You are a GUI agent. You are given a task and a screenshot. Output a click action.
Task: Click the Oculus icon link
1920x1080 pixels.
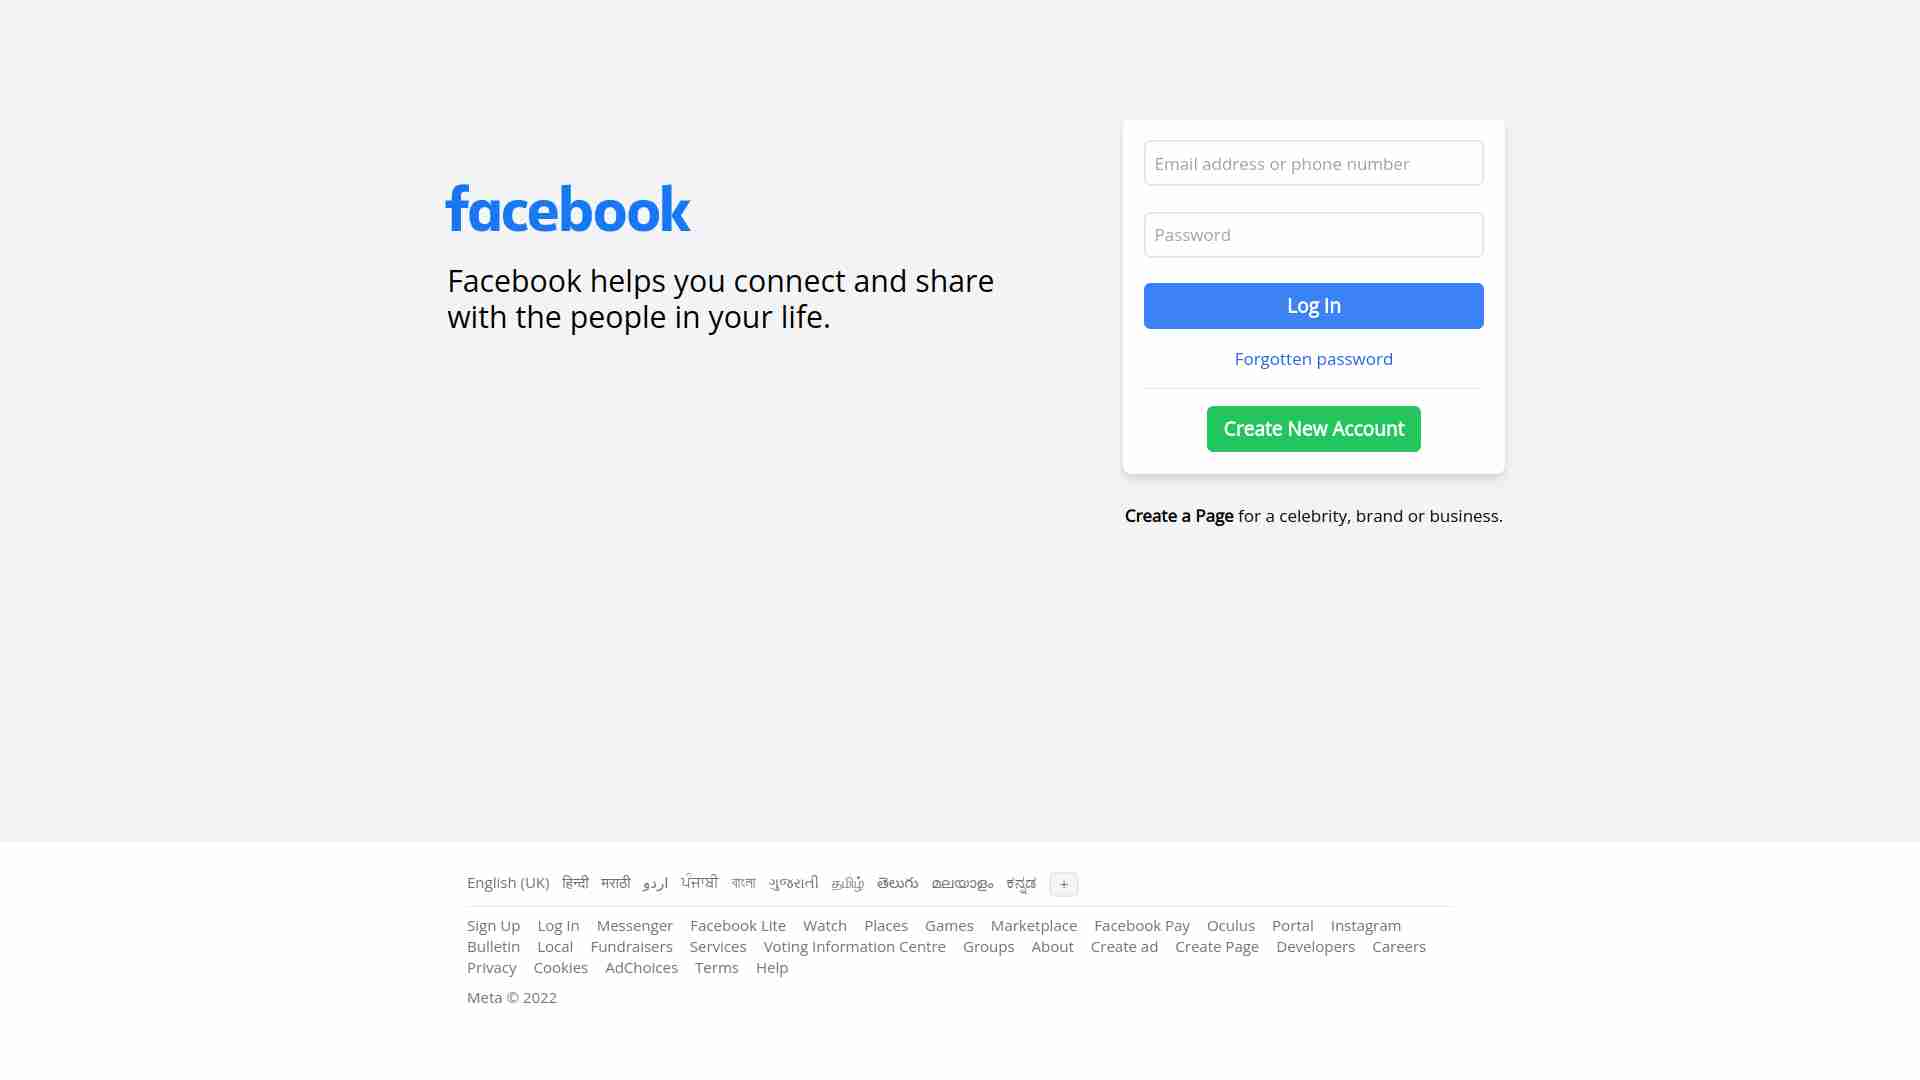1230,924
